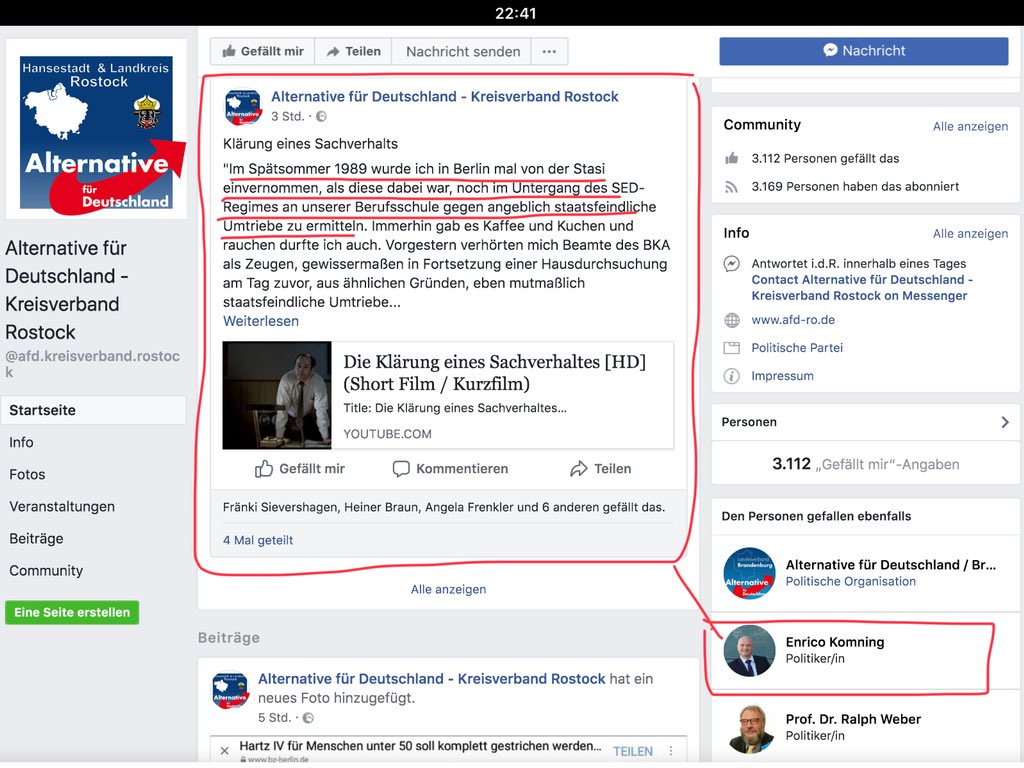Click globe privacy icon next to 3 Std.

click(321, 116)
